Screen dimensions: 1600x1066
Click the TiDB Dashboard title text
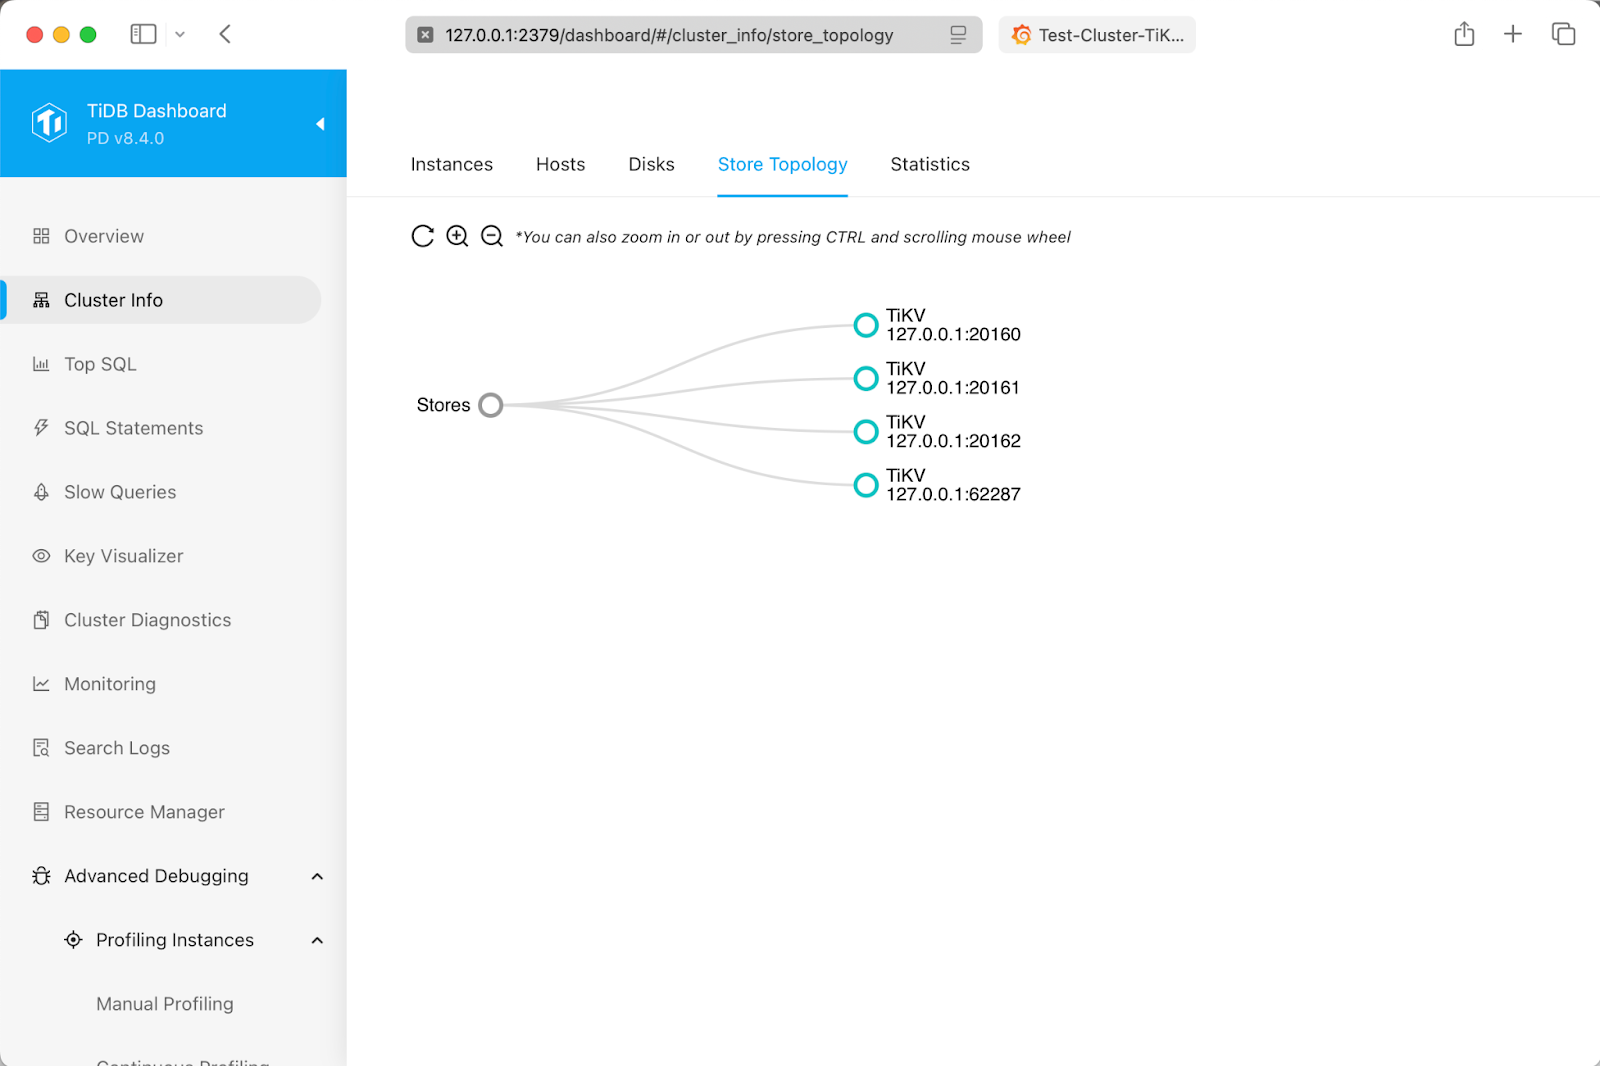157,111
